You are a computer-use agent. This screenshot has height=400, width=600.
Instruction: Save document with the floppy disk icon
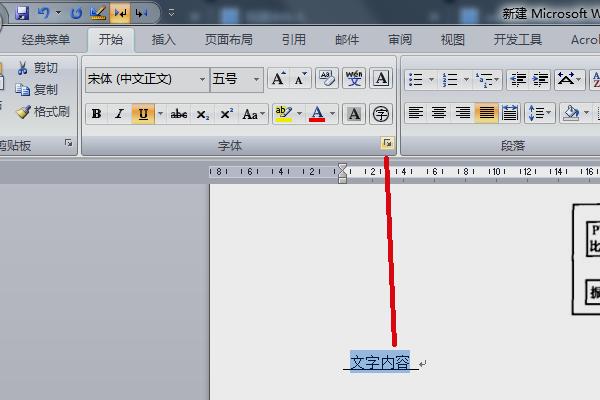pyautogui.click(x=22, y=13)
